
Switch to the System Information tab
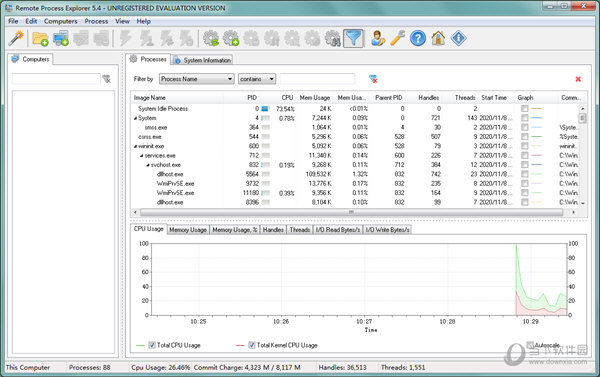pyautogui.click(x=202, y=60)
